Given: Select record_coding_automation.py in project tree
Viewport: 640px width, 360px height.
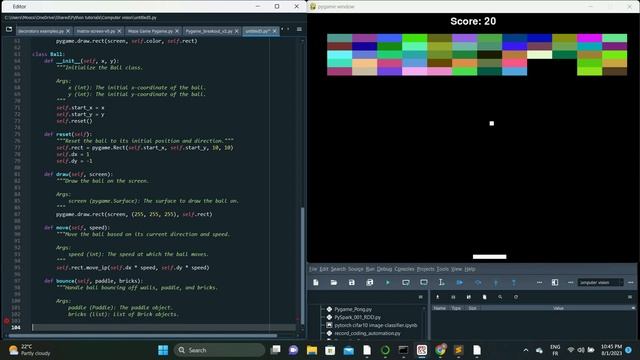Looking at the screenshot, I should tap(367, 333).
